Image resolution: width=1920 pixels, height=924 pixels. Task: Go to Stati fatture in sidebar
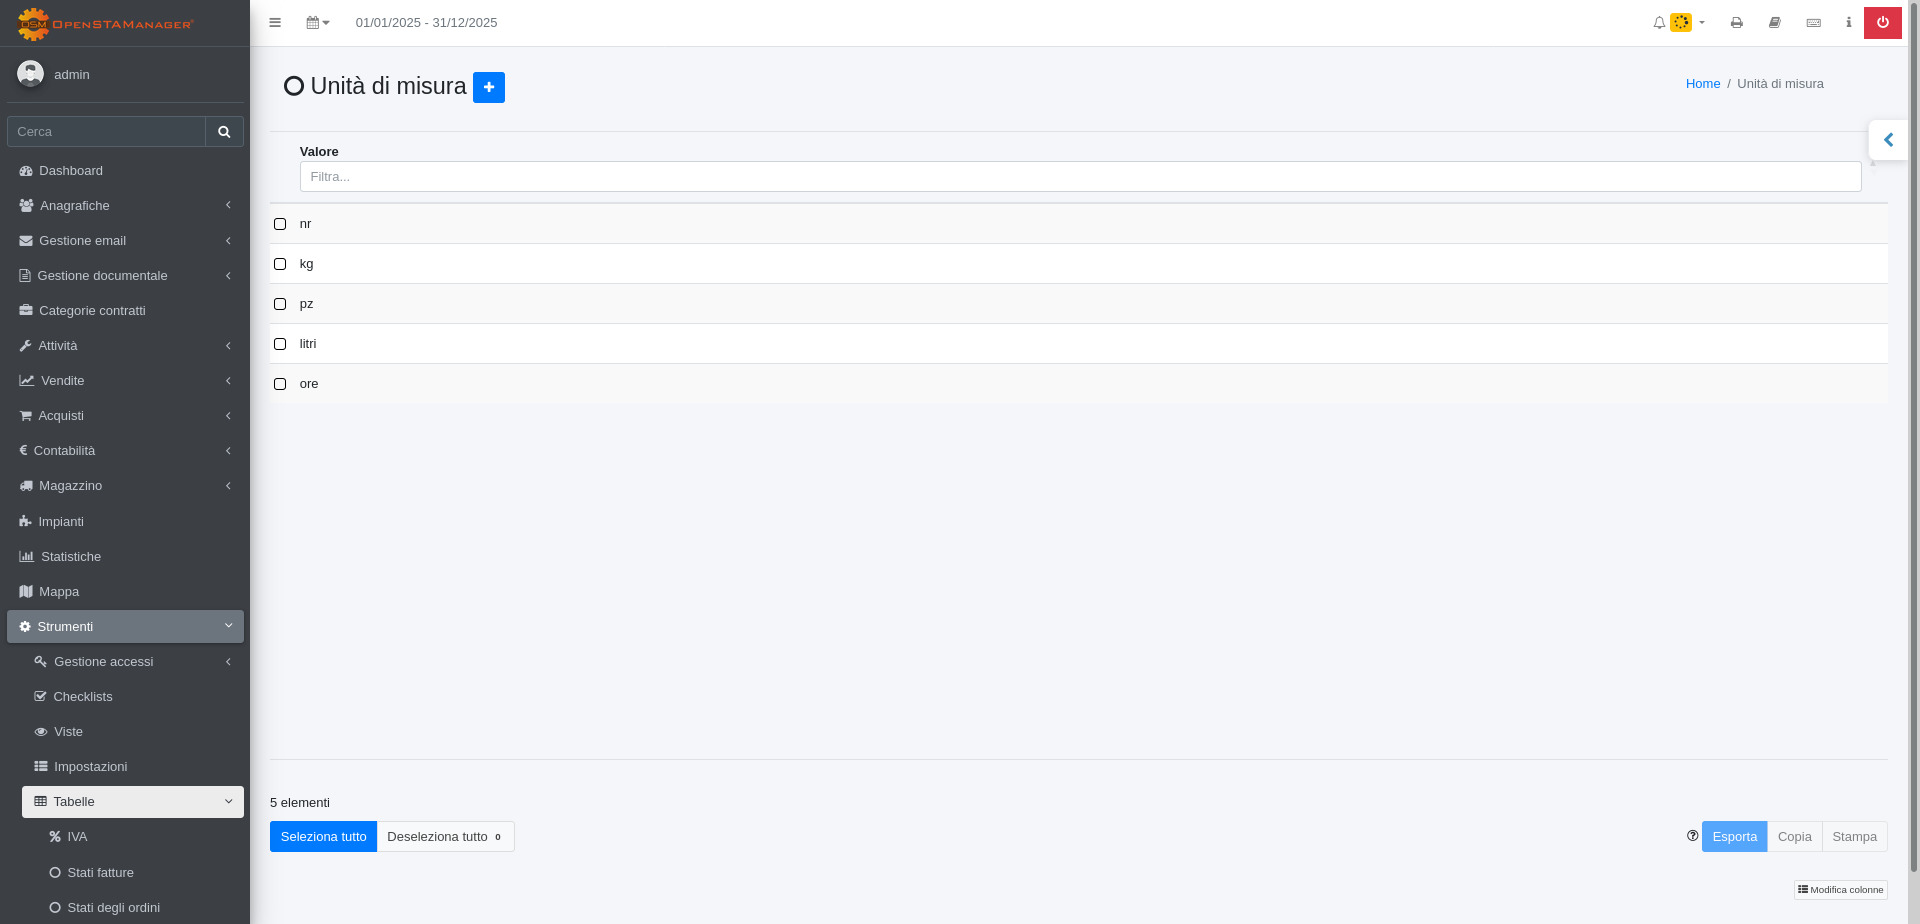(x=100, y=873)
